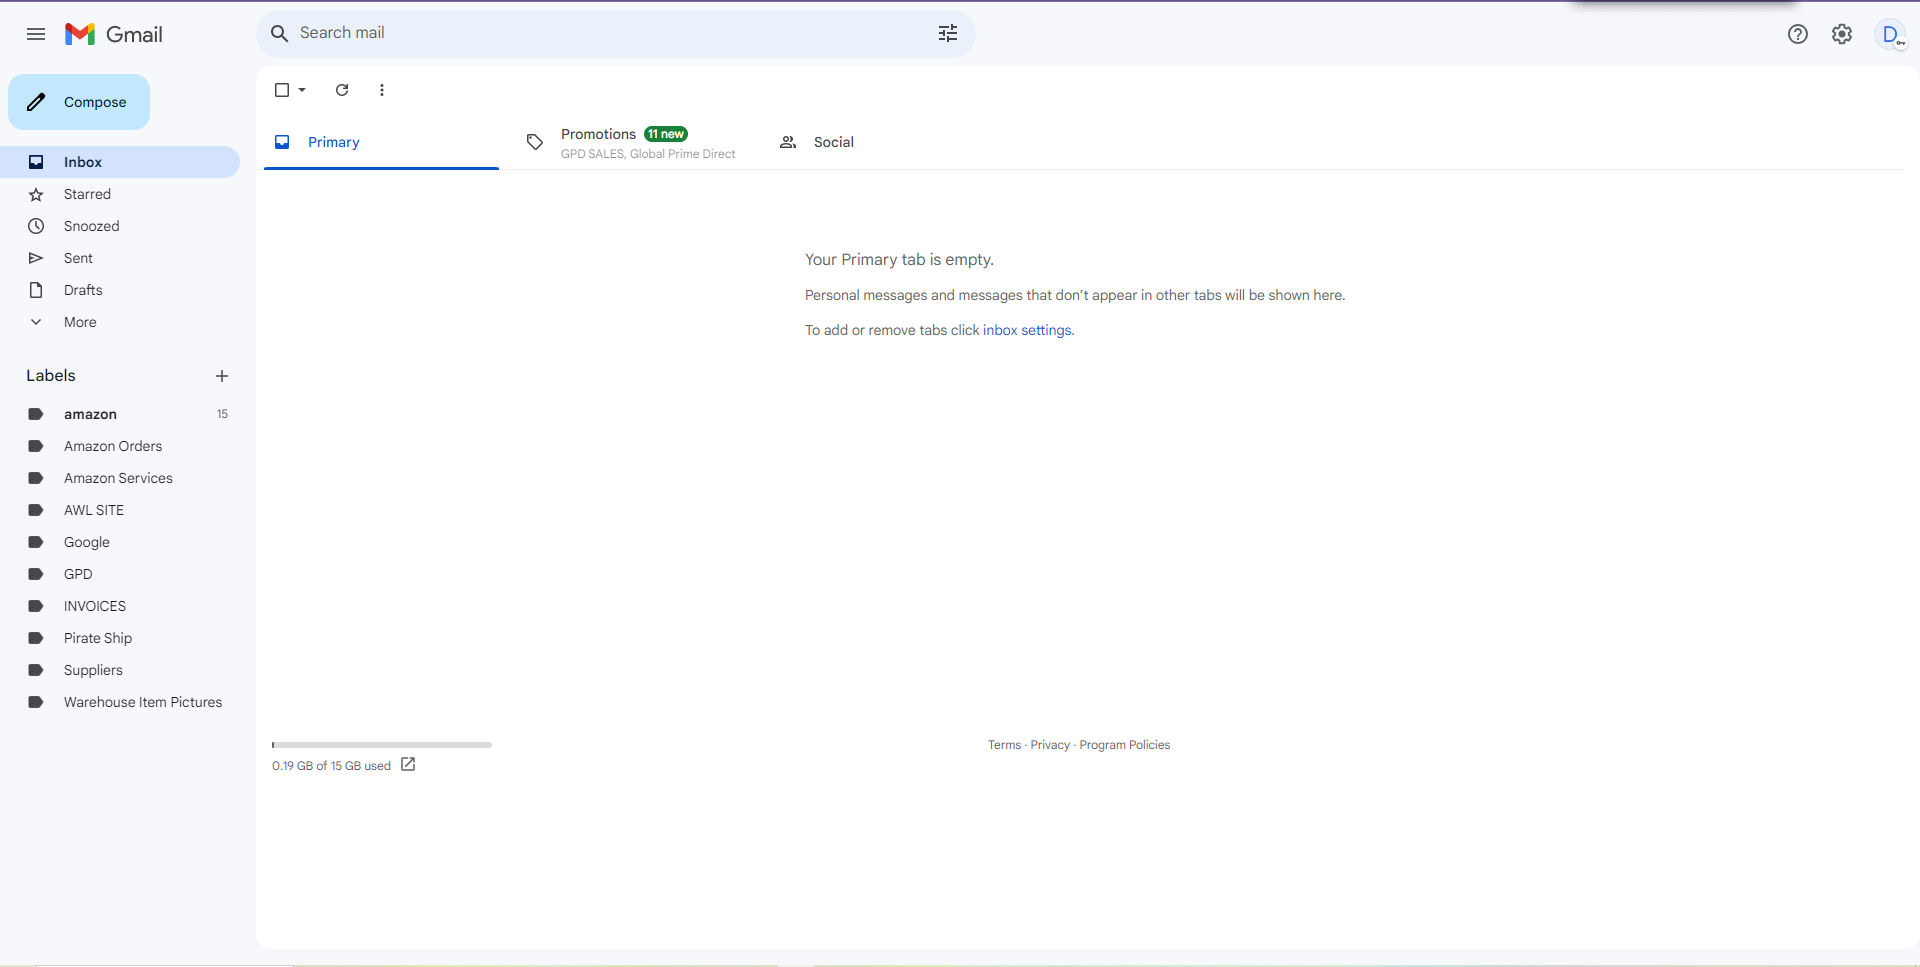Image resolution: width=1920 pixels, height=967 pixels.
Task: Open storage management external link icon
Action: coord(408,765)
